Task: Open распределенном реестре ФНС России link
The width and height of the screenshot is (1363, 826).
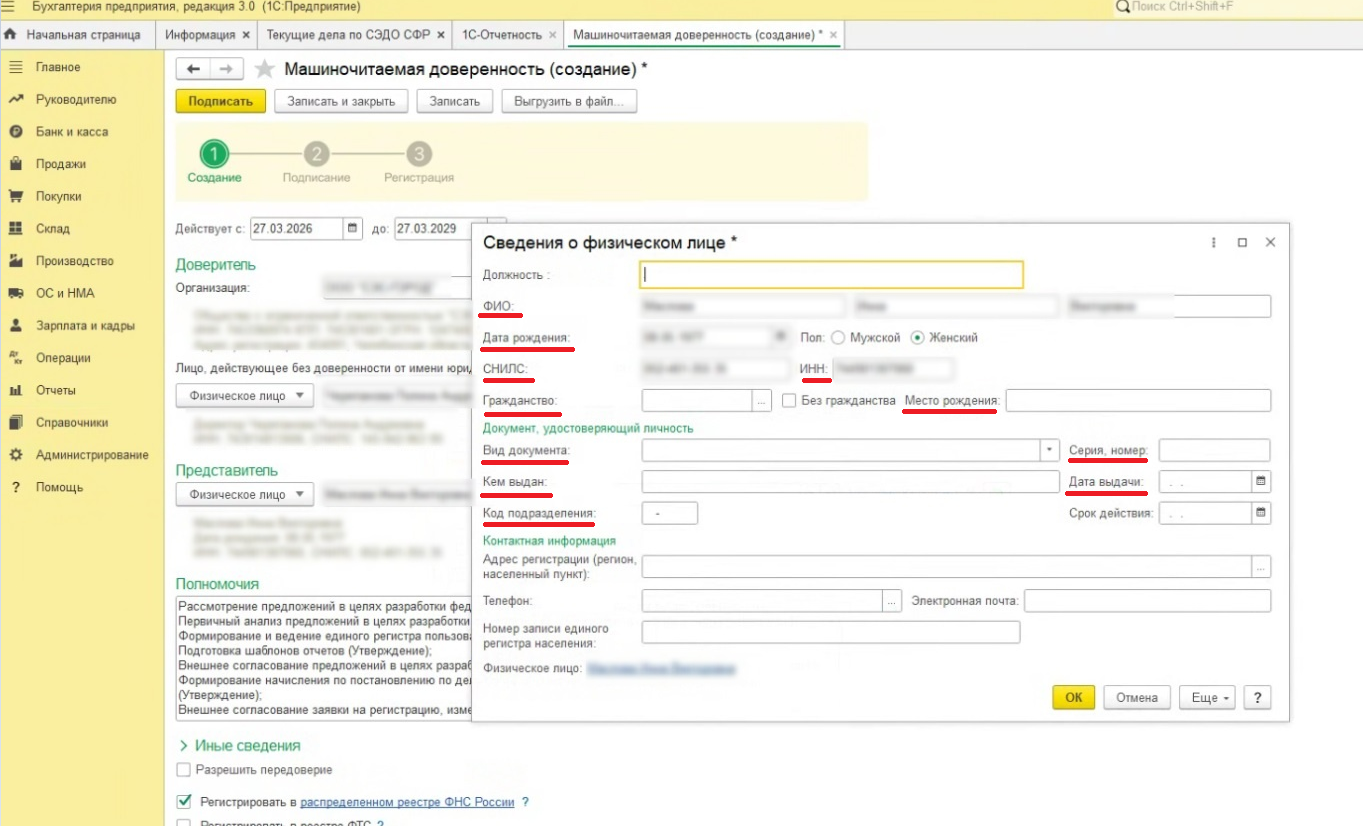Action: 407,802
